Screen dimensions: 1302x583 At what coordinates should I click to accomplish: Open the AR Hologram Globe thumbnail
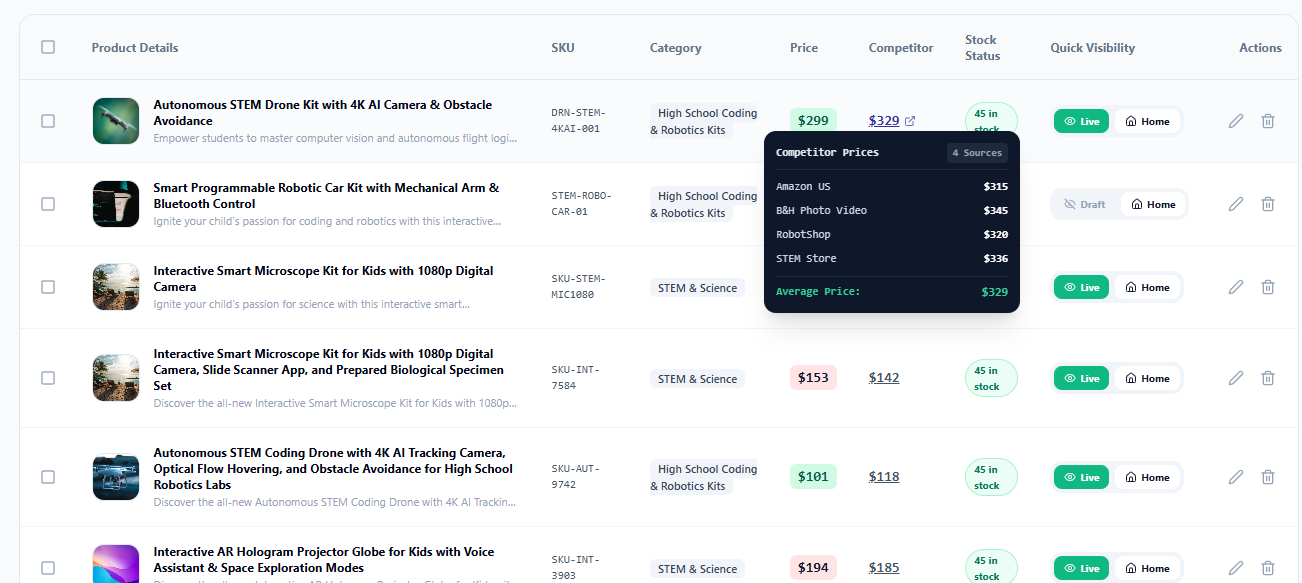116,564
